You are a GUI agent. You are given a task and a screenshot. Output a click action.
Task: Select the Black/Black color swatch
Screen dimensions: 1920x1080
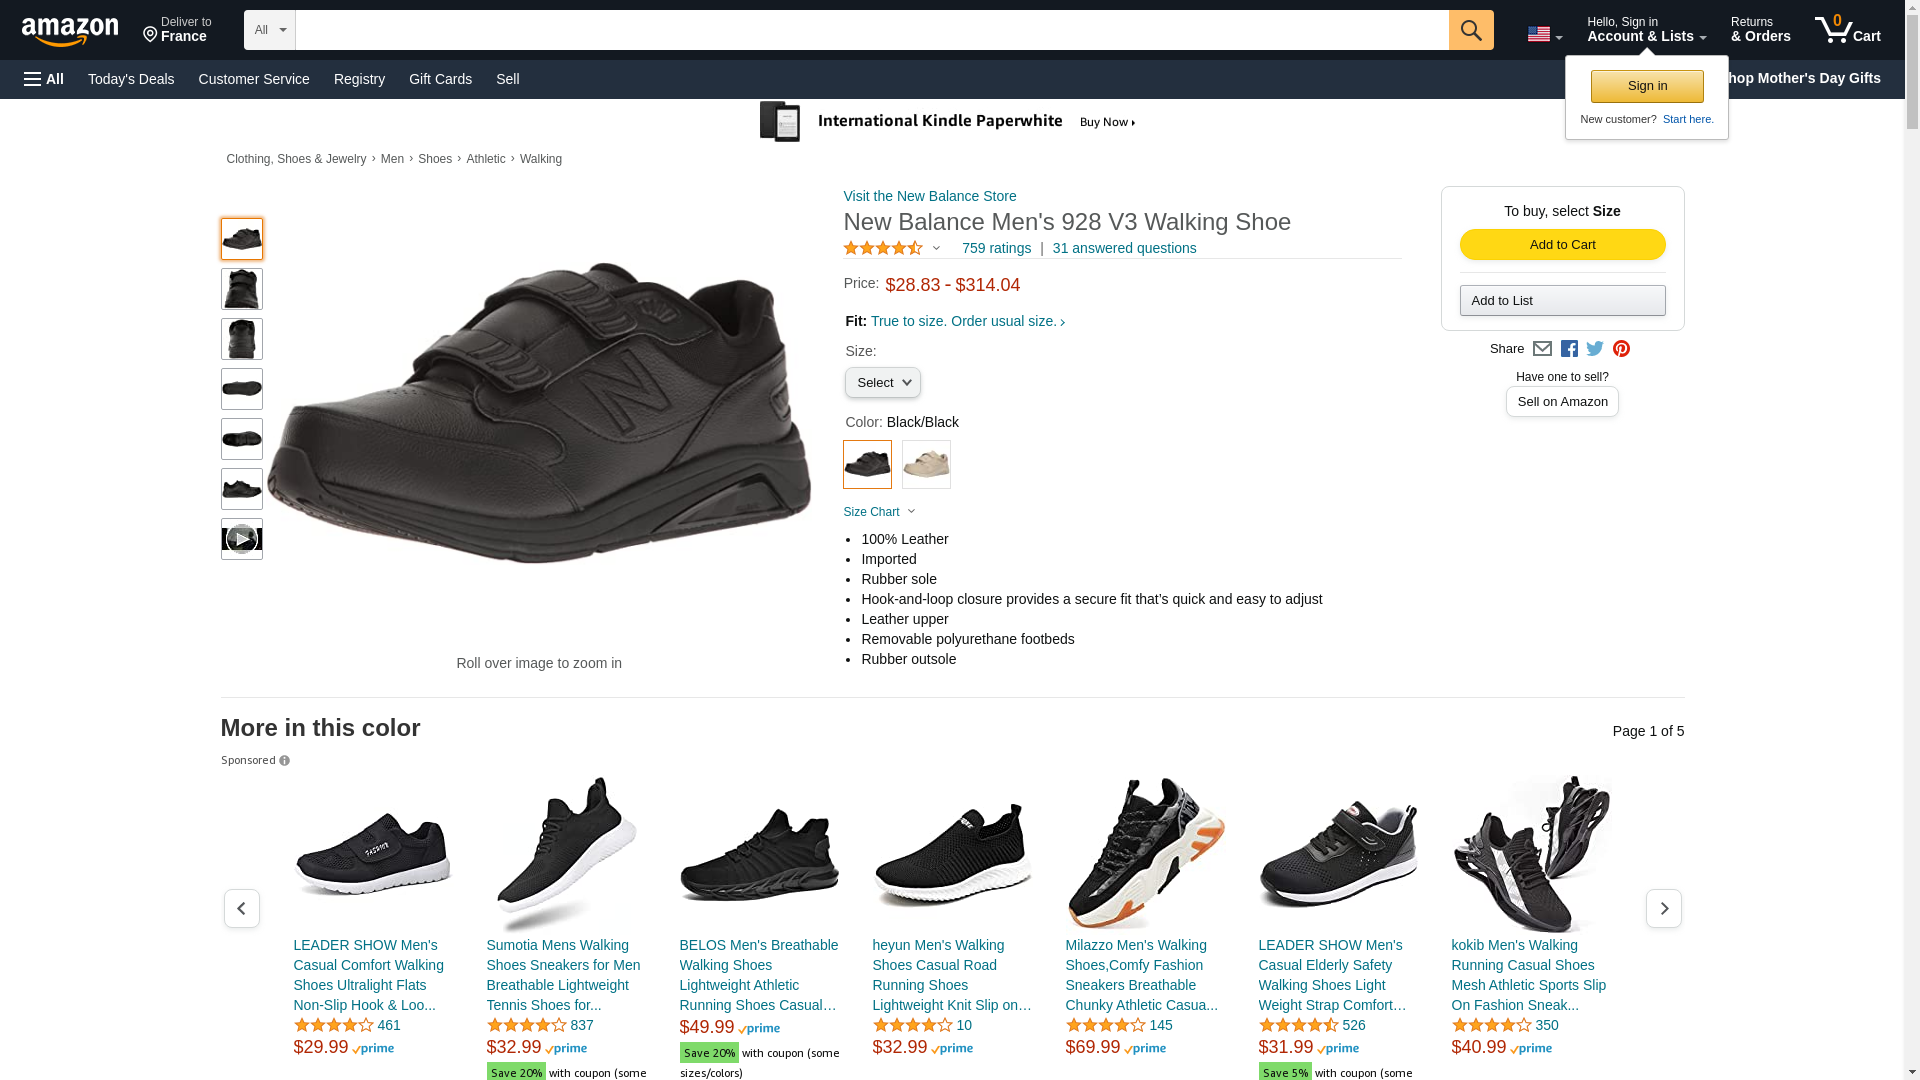point(867,465)
